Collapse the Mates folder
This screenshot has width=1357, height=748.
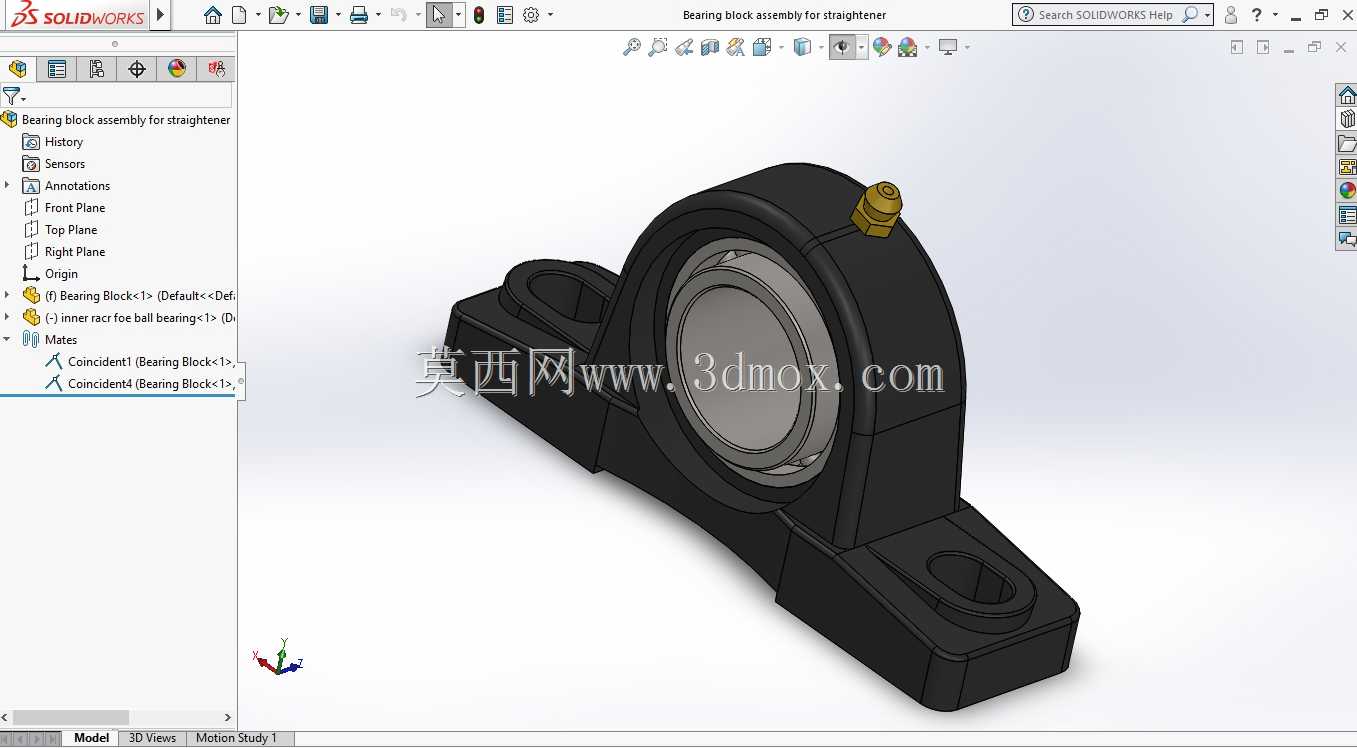[x=7, y=340]
